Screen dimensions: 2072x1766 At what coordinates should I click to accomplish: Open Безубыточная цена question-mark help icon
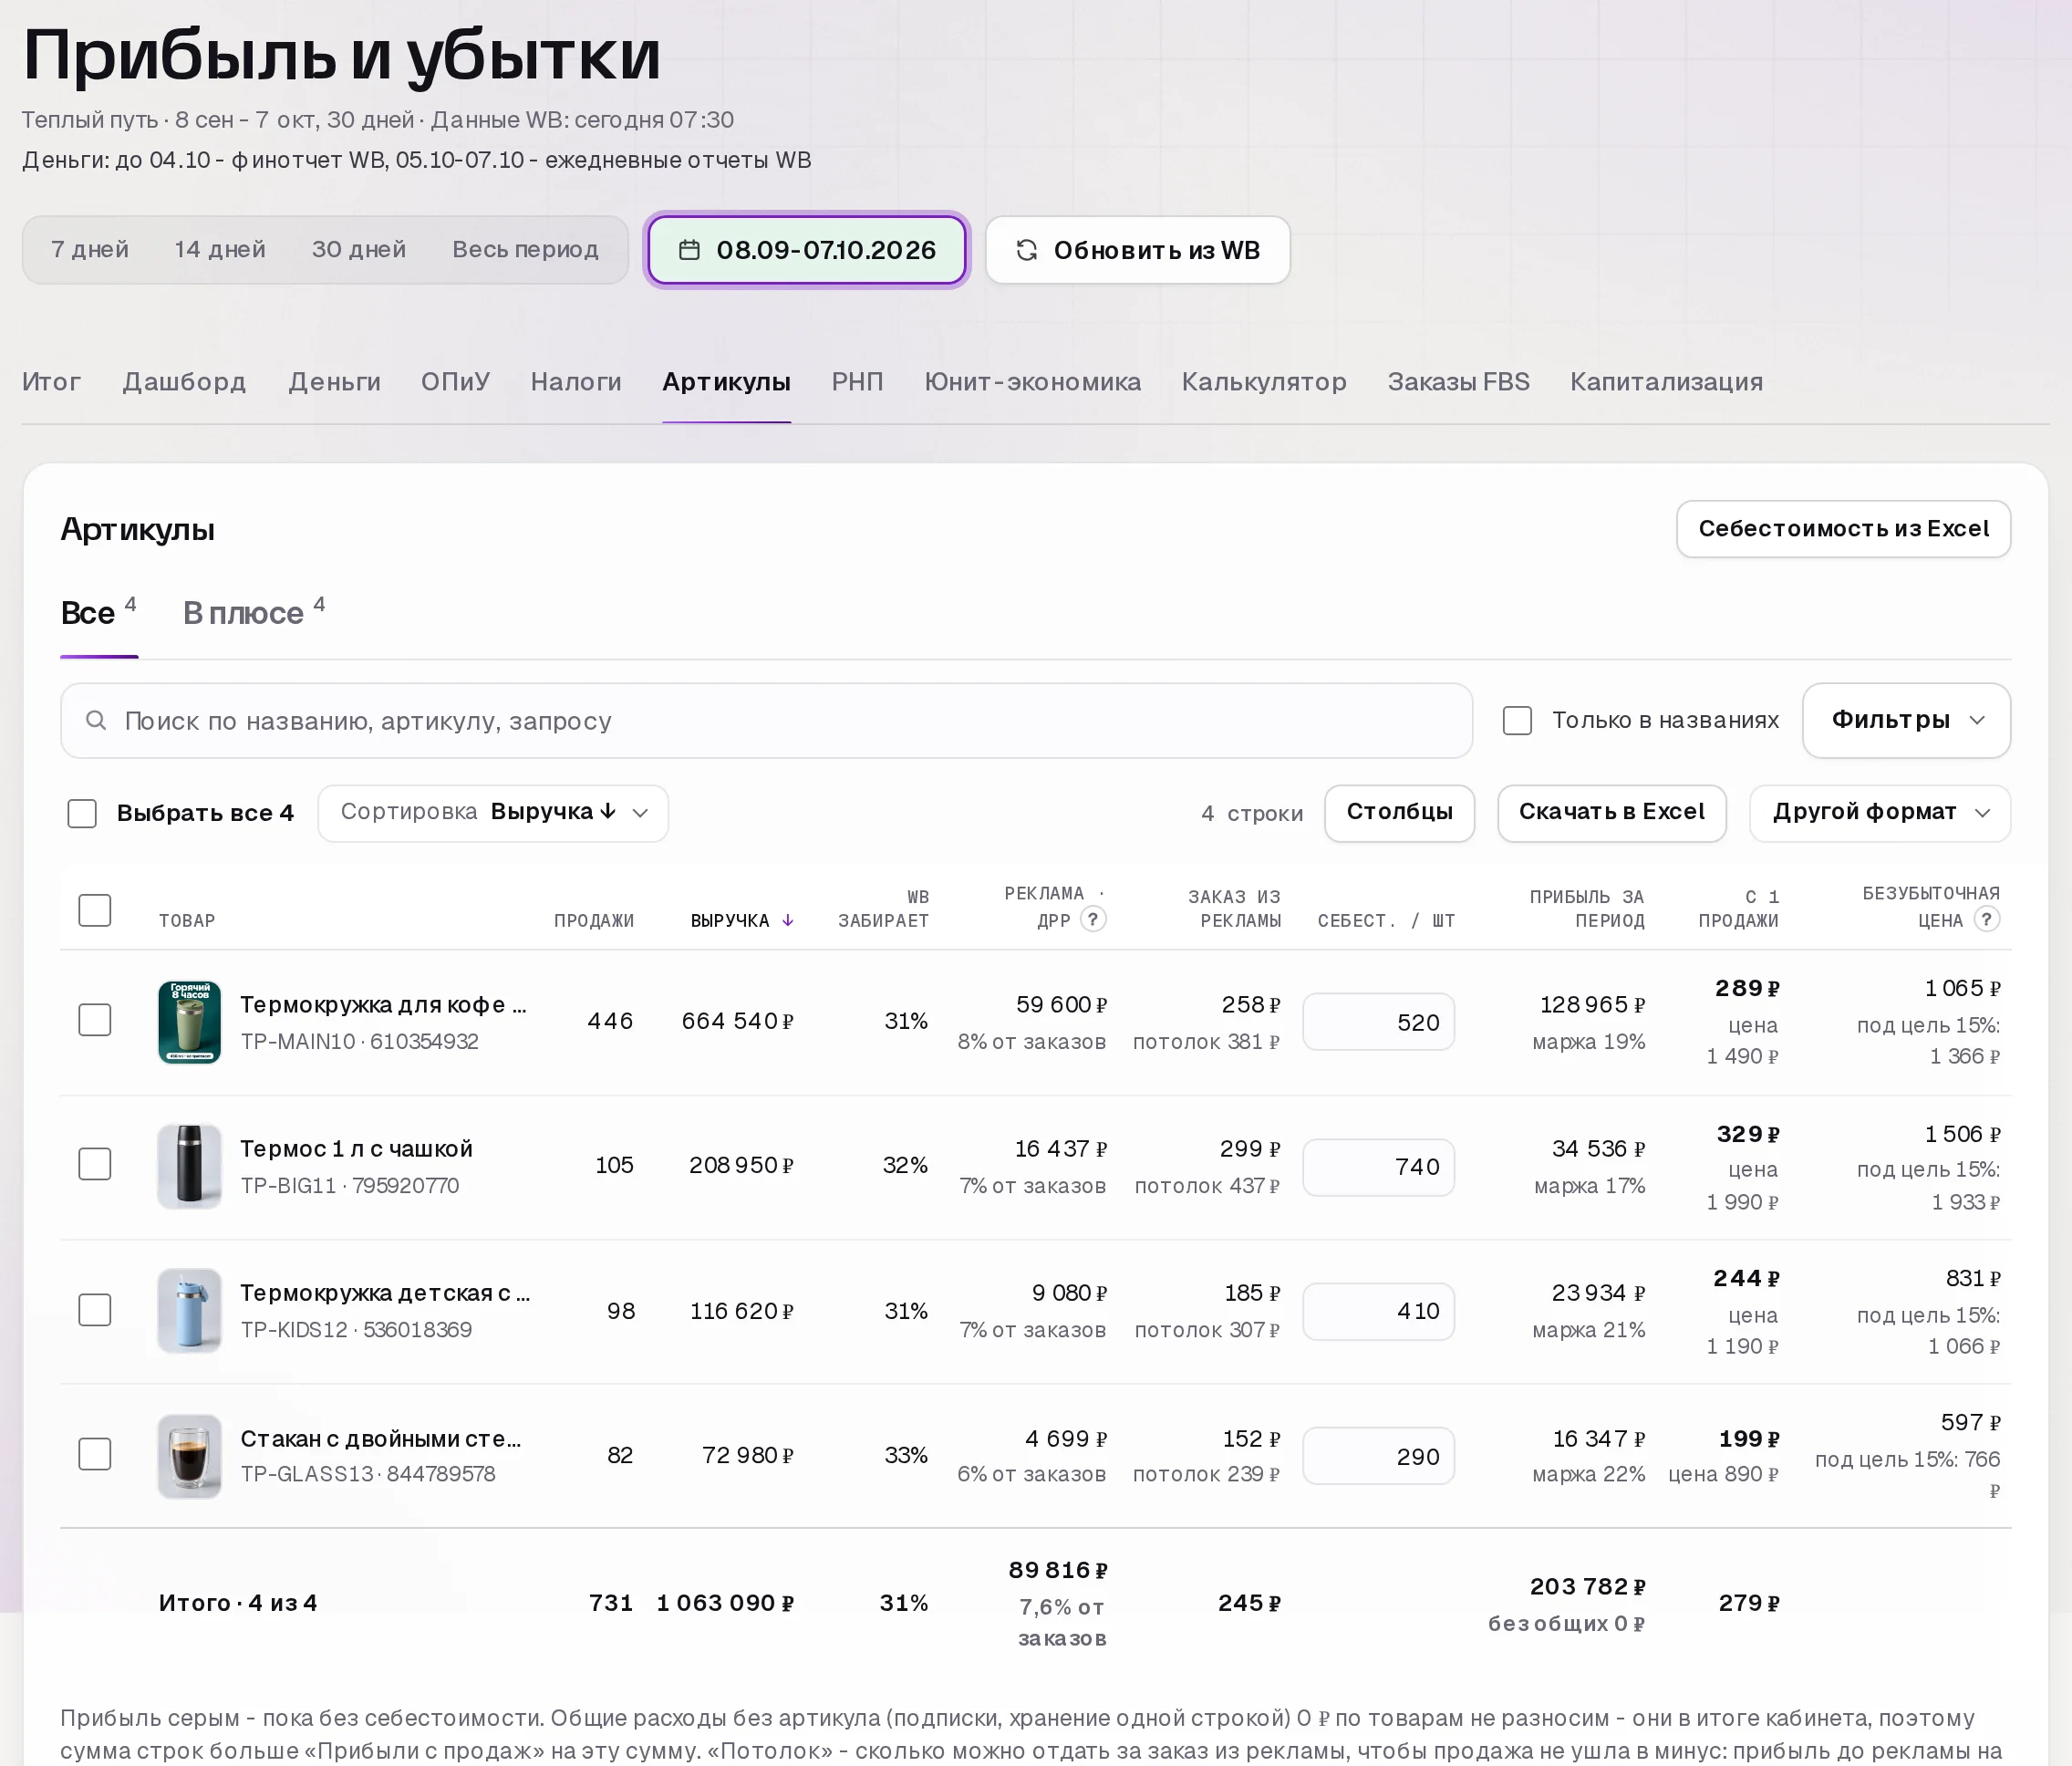[1987, 919]
